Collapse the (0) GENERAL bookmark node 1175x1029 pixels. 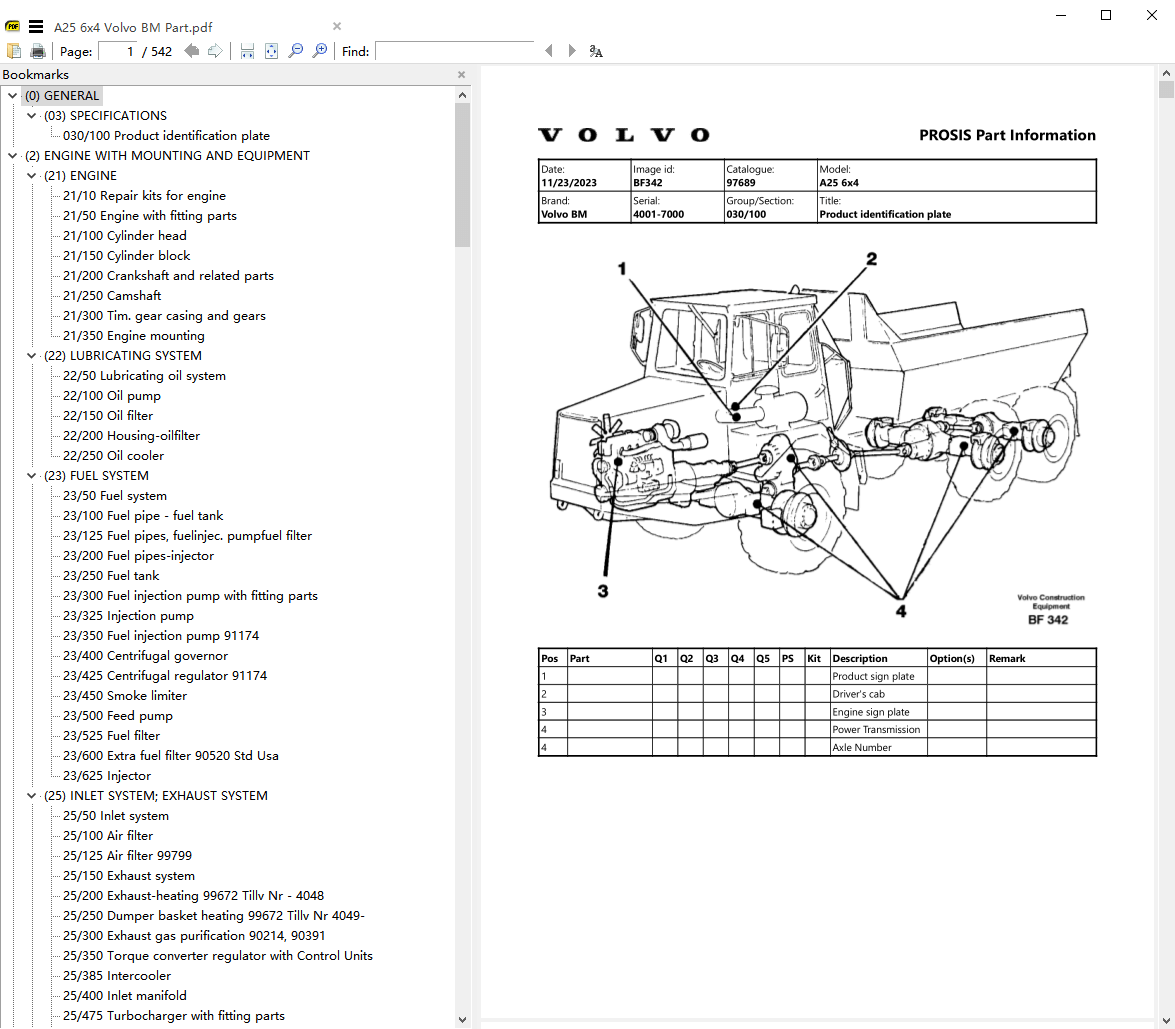[x=12, y=95]
